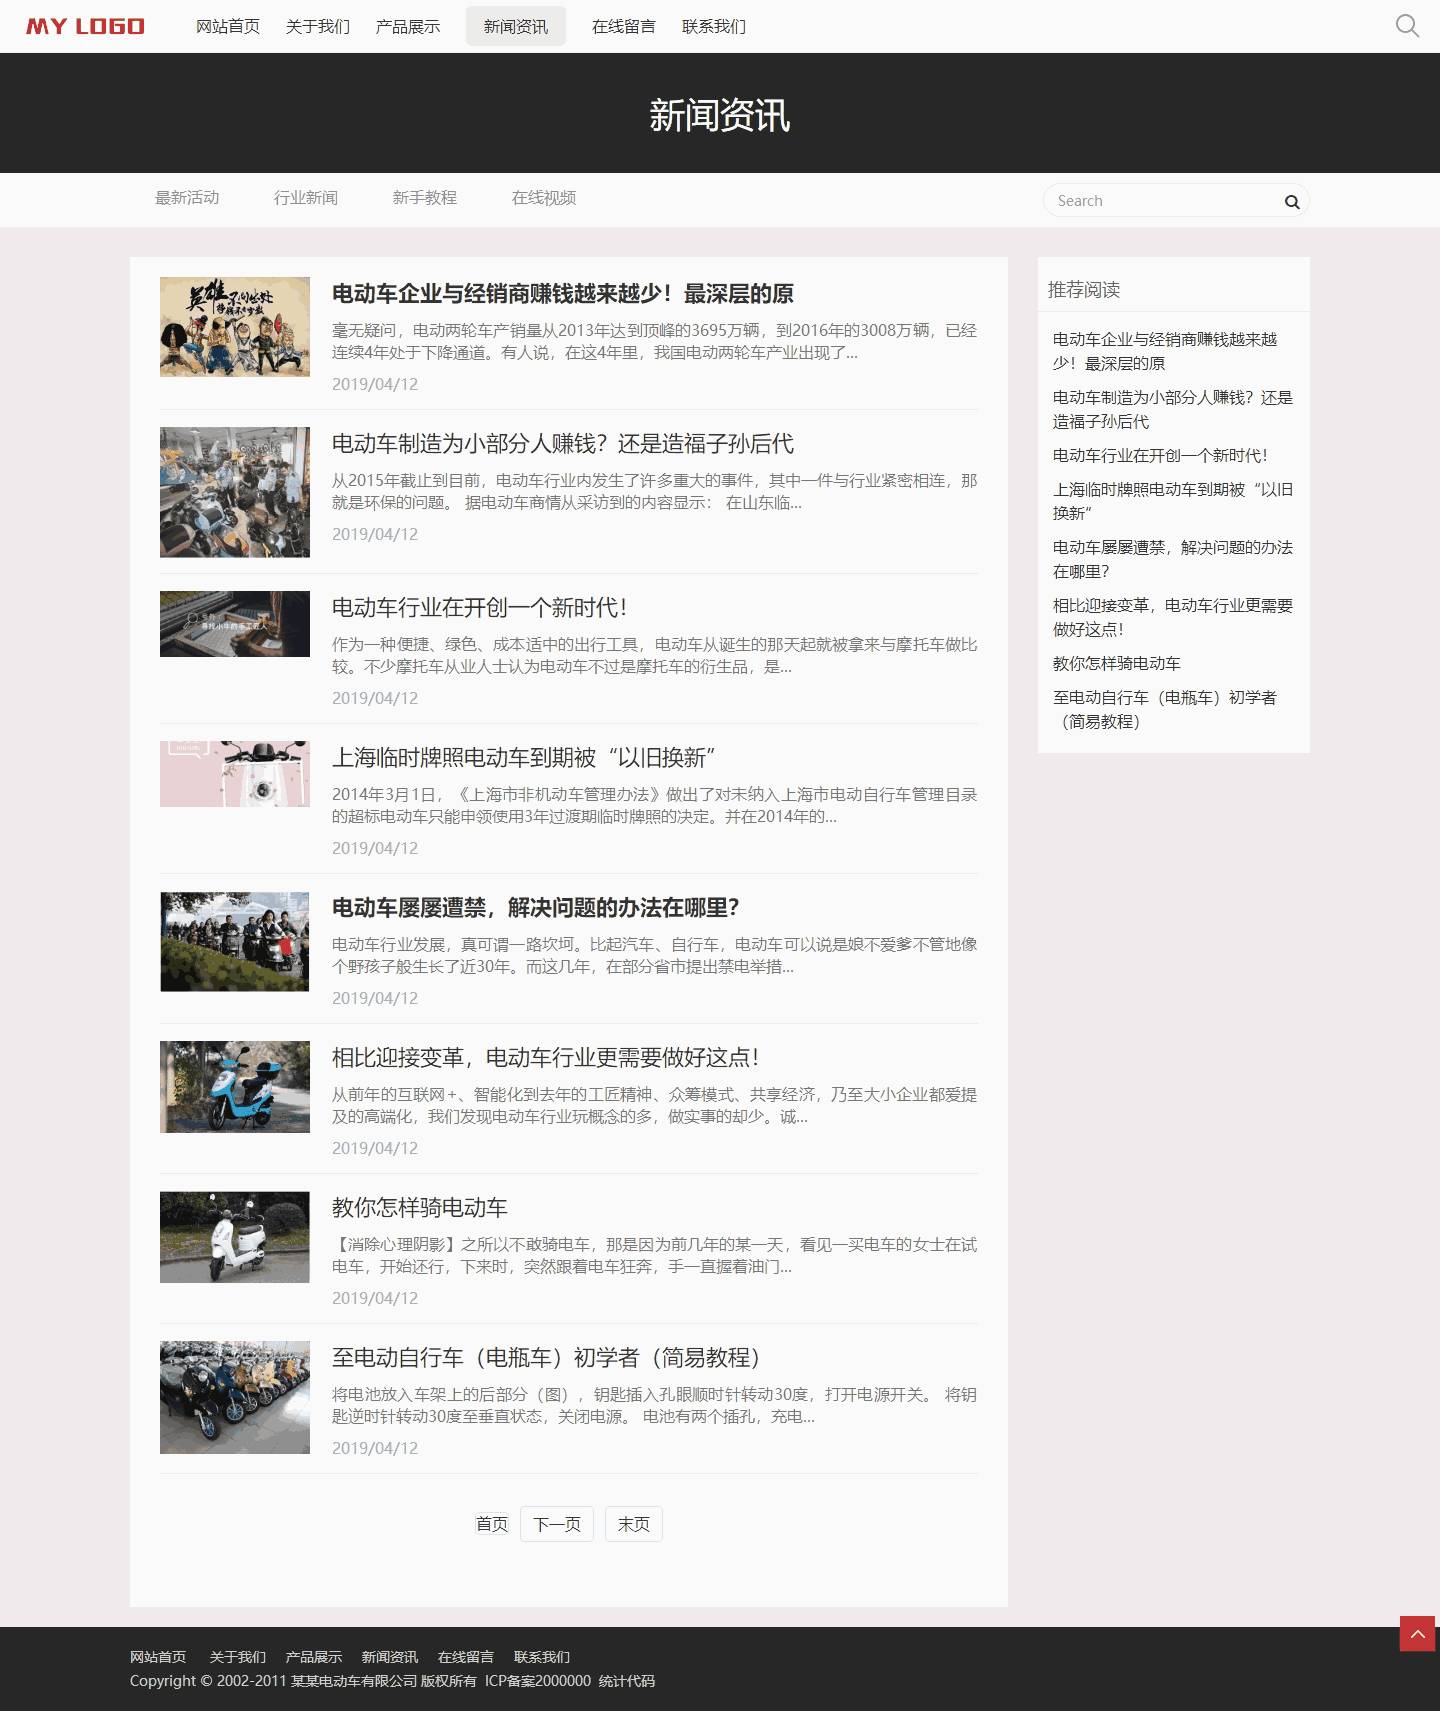Open sidebar link 电动车制造为小部分人赚钱
This screenshot has width=1440, height=1711.
[1173, 410]
